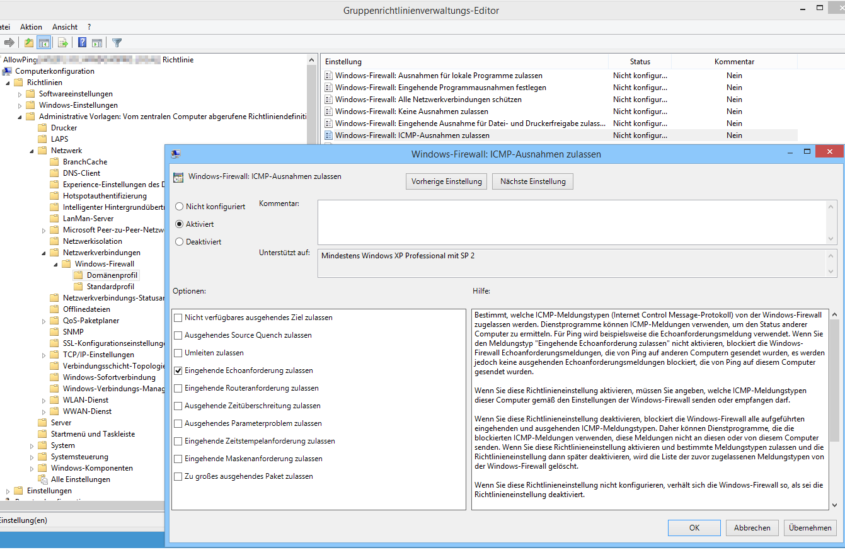Click the Hilfe pane scroll-down arrow
This screenshot has width=845, height=550.
click(x=834, y=505)
